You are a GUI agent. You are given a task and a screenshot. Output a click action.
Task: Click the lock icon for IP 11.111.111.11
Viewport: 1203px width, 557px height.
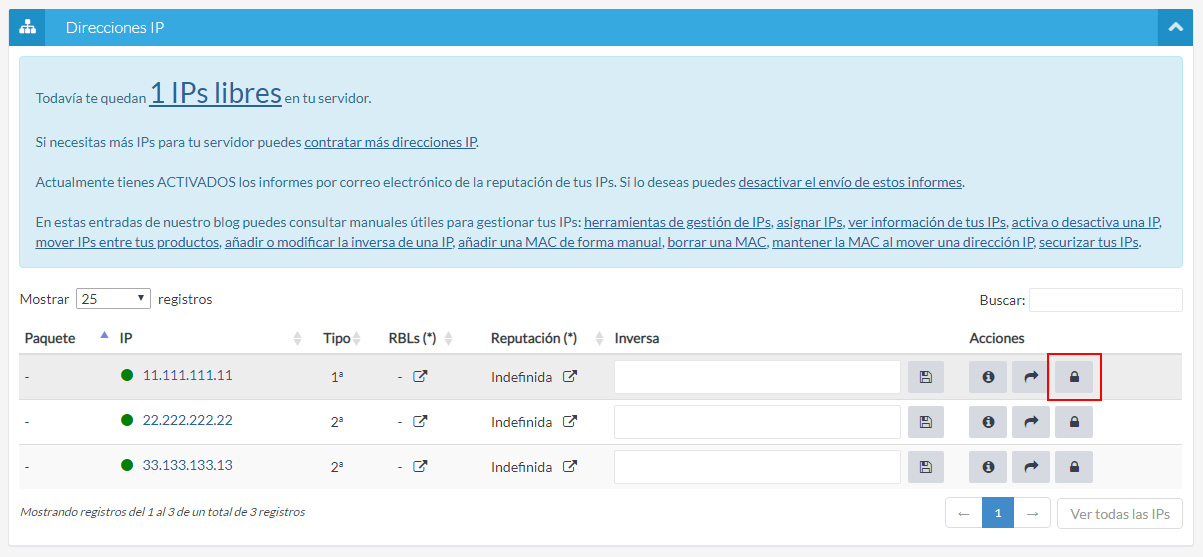(1074, 377)
